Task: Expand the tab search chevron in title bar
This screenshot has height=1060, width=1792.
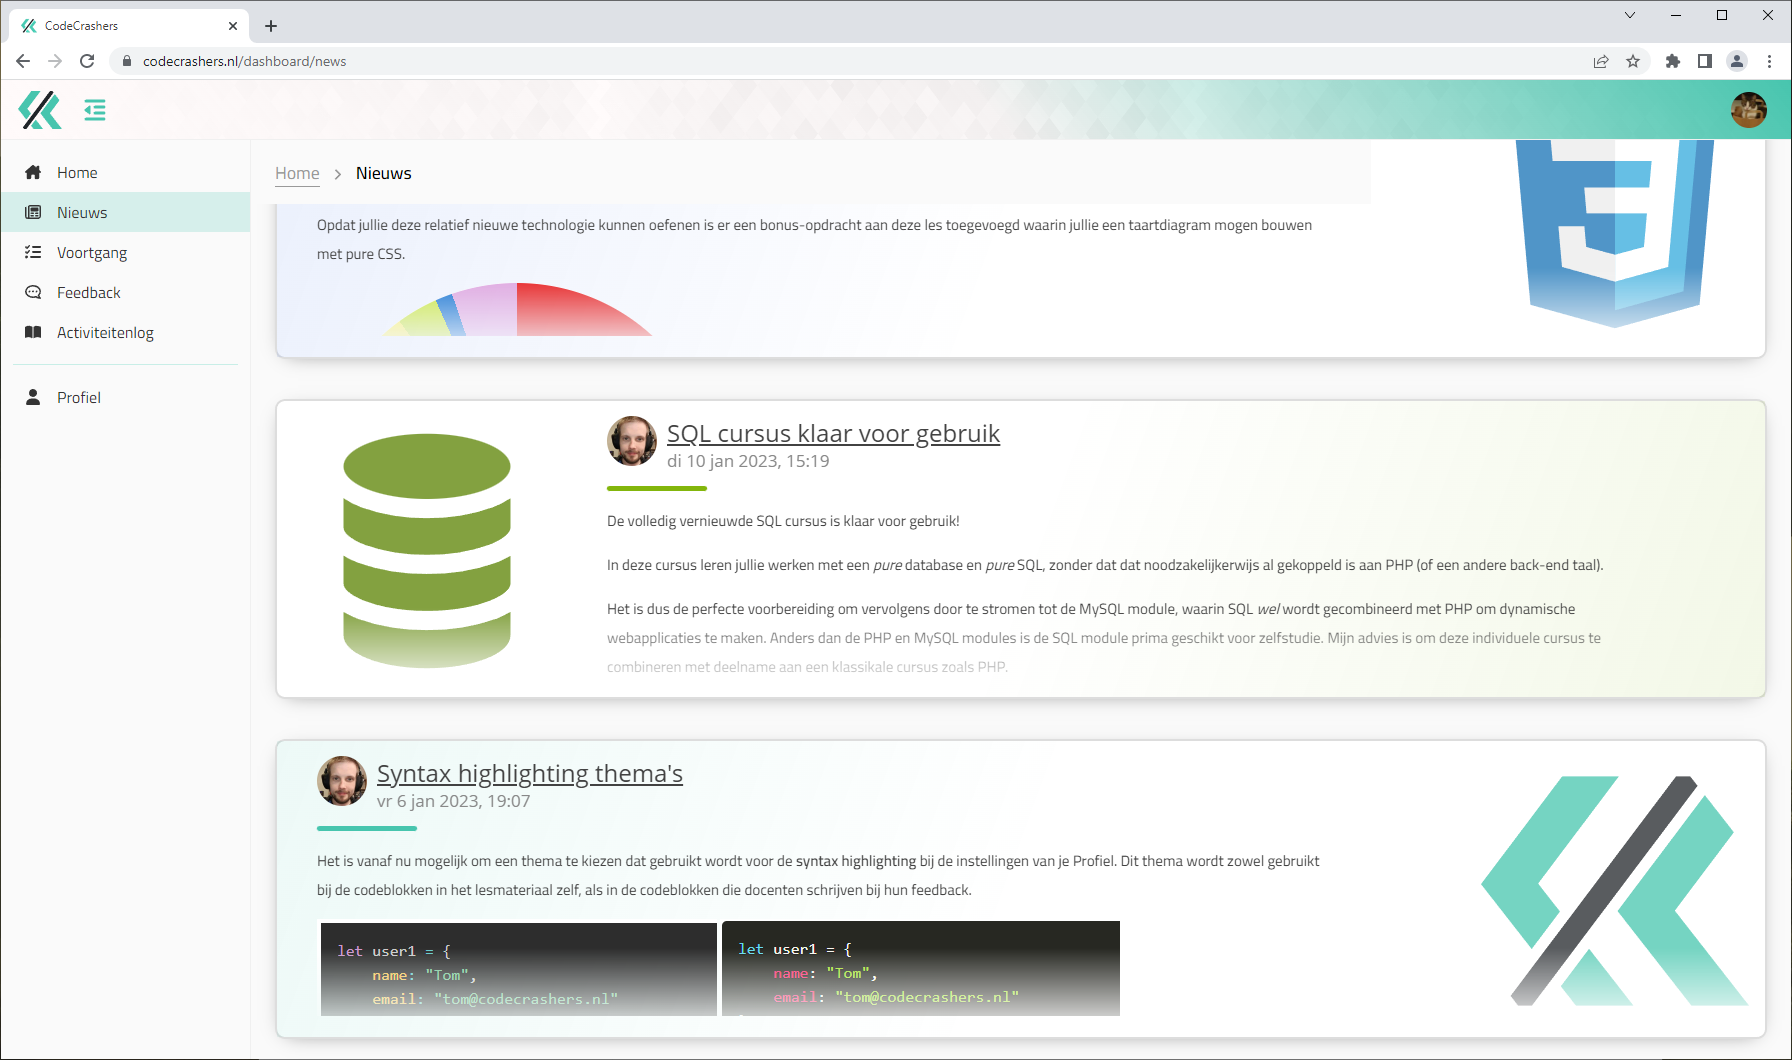Action: pos(1630,15)
